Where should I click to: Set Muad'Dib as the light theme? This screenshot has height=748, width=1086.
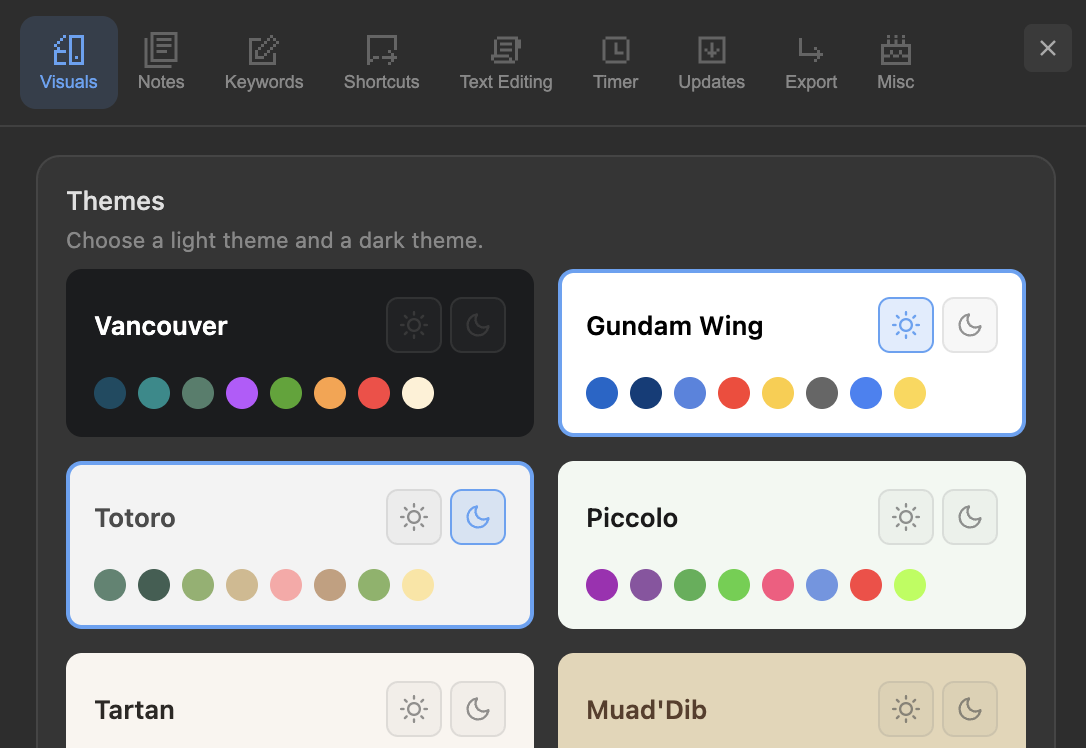pyautogui.click(x=906, y=709)
